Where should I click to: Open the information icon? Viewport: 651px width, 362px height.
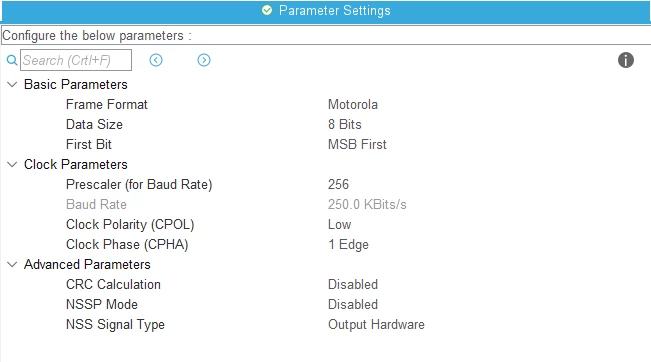pos(626,60)
